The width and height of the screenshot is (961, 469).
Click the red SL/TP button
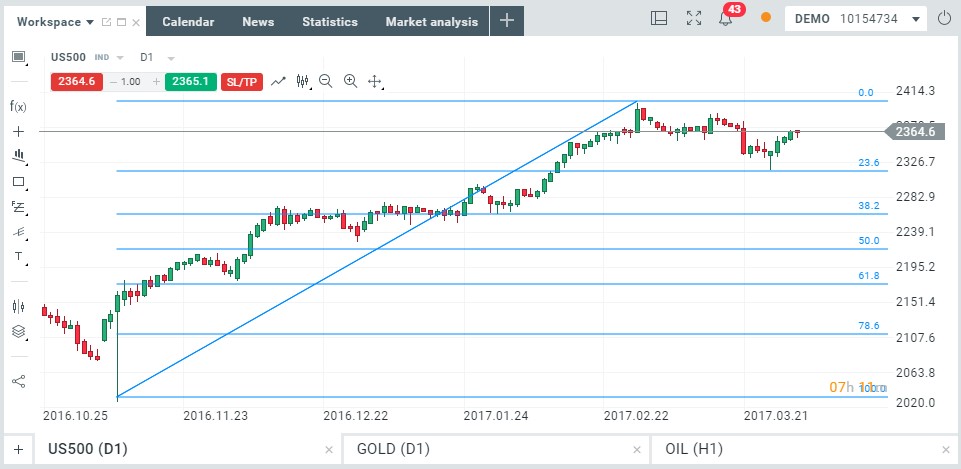pyautogui.click(x=242, y=81)
